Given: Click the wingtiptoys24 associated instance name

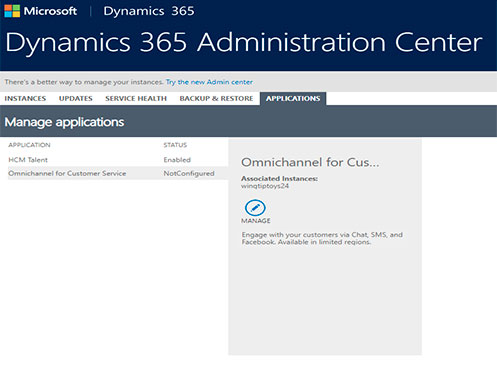Looking at the screenshot, I should tap(265, 186).
